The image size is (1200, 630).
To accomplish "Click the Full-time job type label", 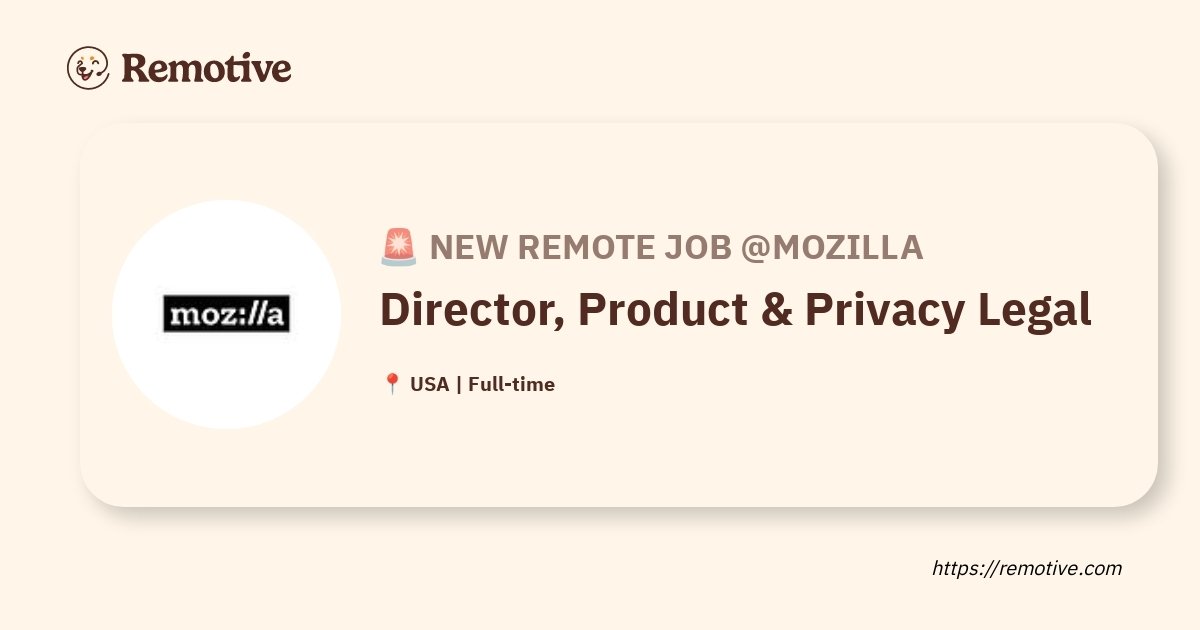I will (x=511, y=384).
